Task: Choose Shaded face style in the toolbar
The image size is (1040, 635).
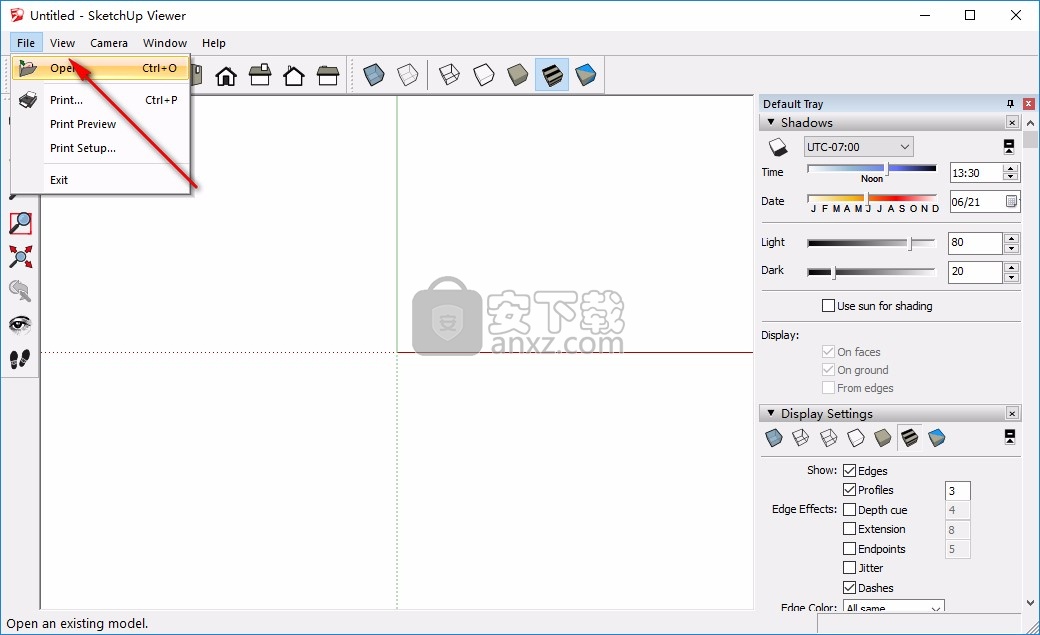Action: 517,74
